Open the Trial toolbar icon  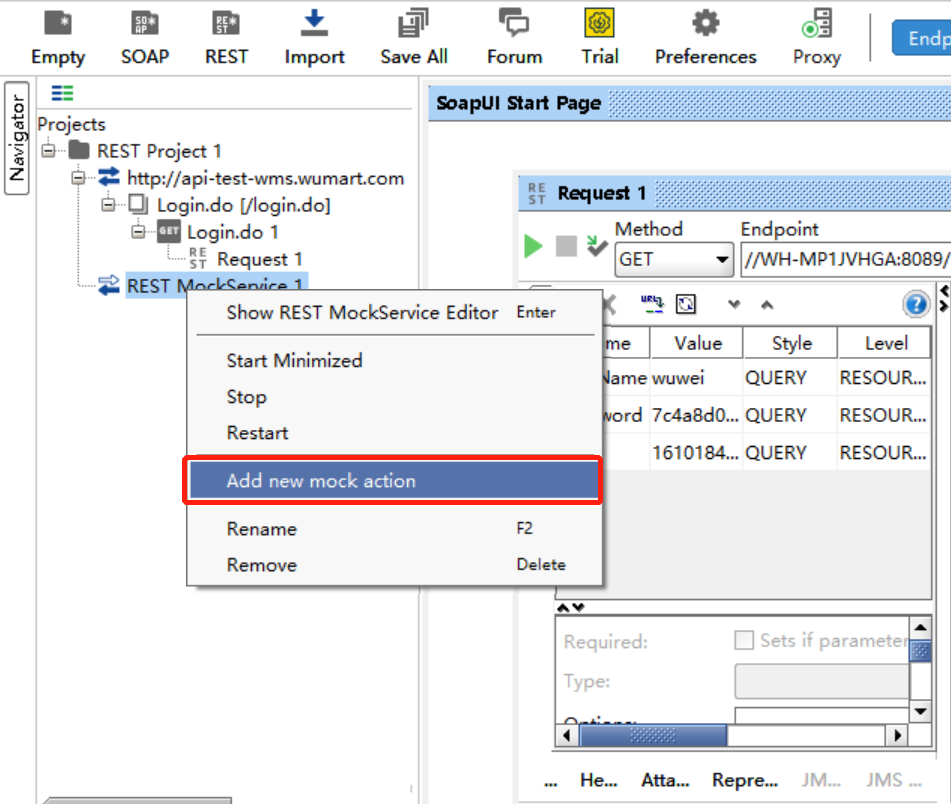tap(599, 38)
